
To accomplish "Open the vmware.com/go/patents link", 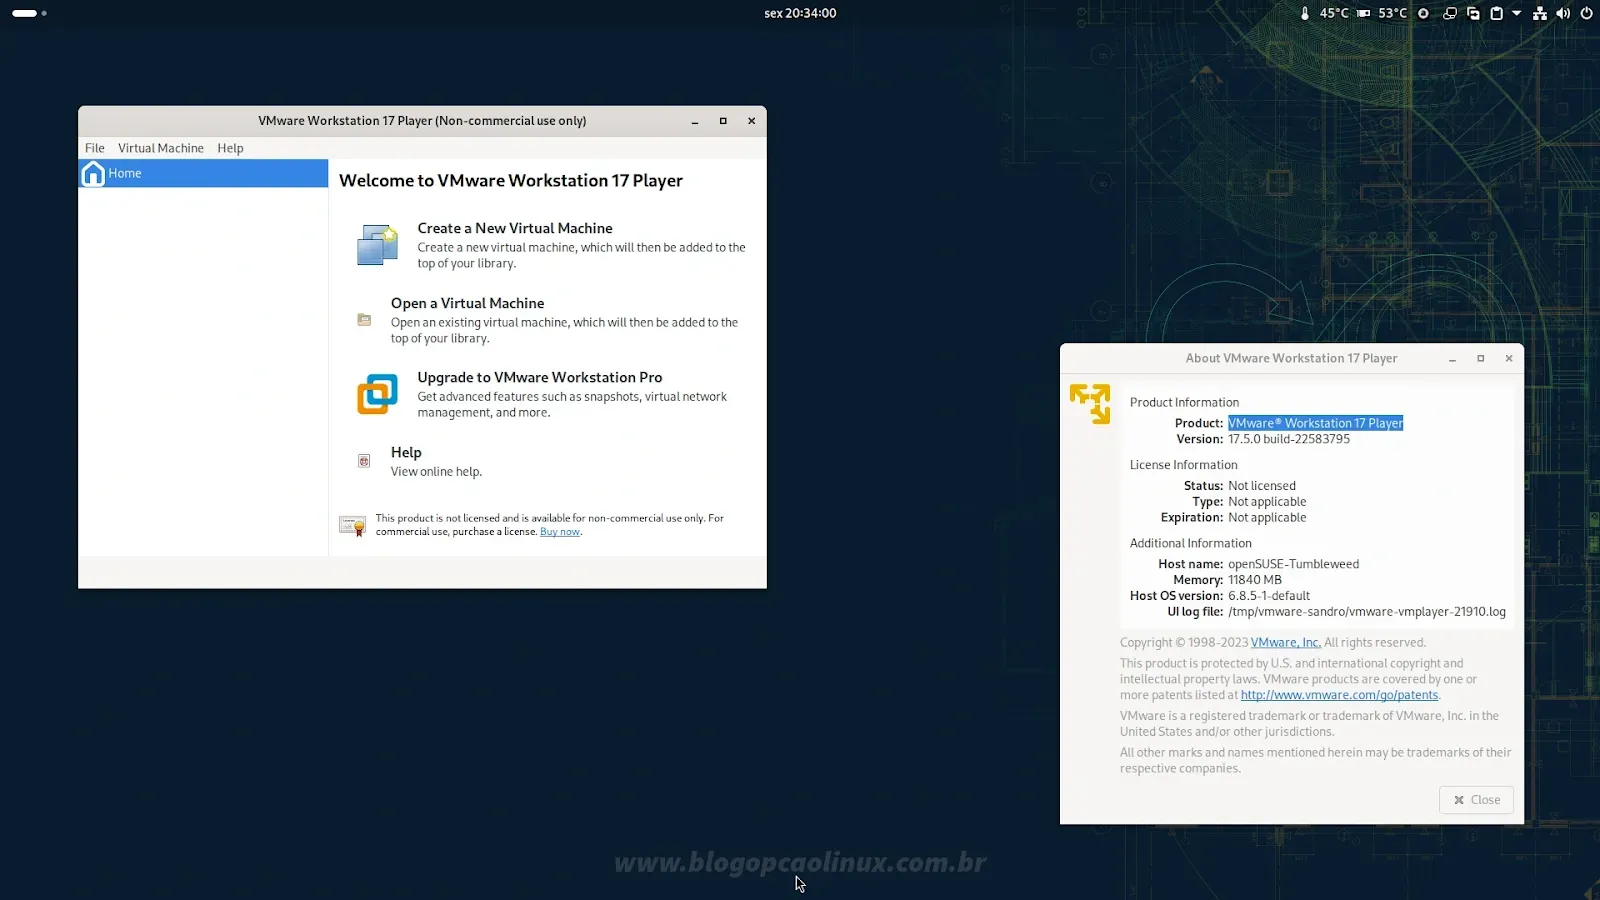I will pyautogui.click(x=1339, y=695).
